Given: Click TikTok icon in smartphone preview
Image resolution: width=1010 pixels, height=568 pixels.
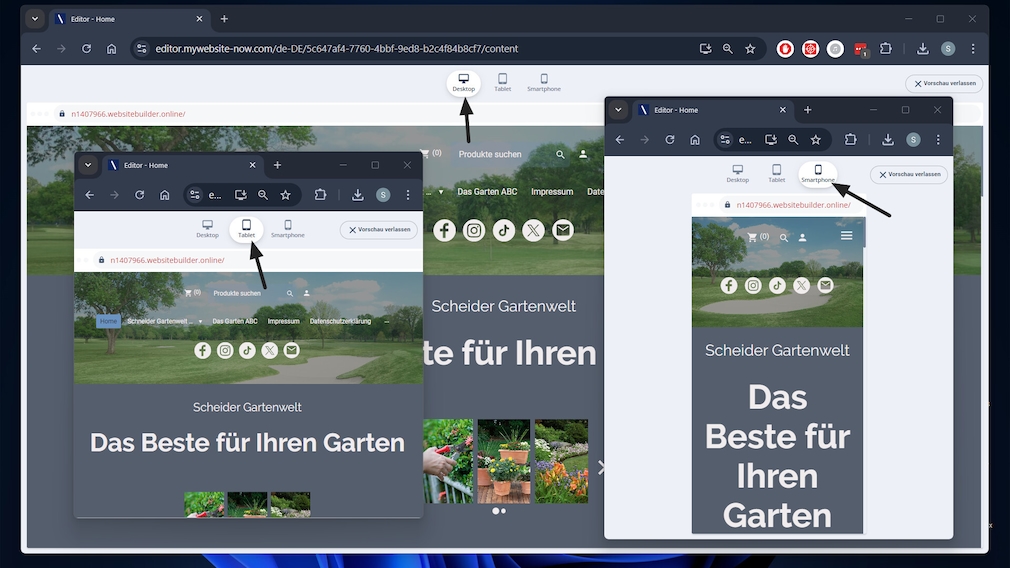Looking at the screenshot, I should click(777, 285).
